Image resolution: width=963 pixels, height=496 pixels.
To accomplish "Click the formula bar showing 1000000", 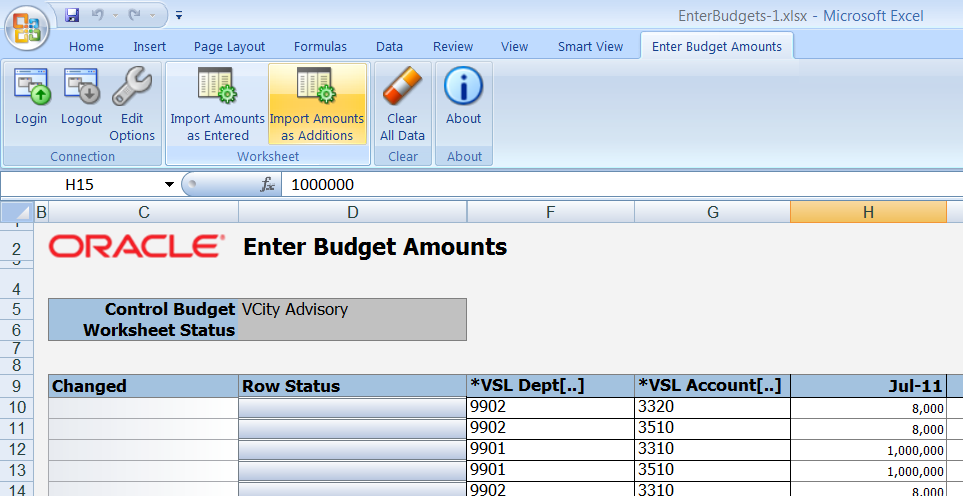I will [x=622, y=184].
